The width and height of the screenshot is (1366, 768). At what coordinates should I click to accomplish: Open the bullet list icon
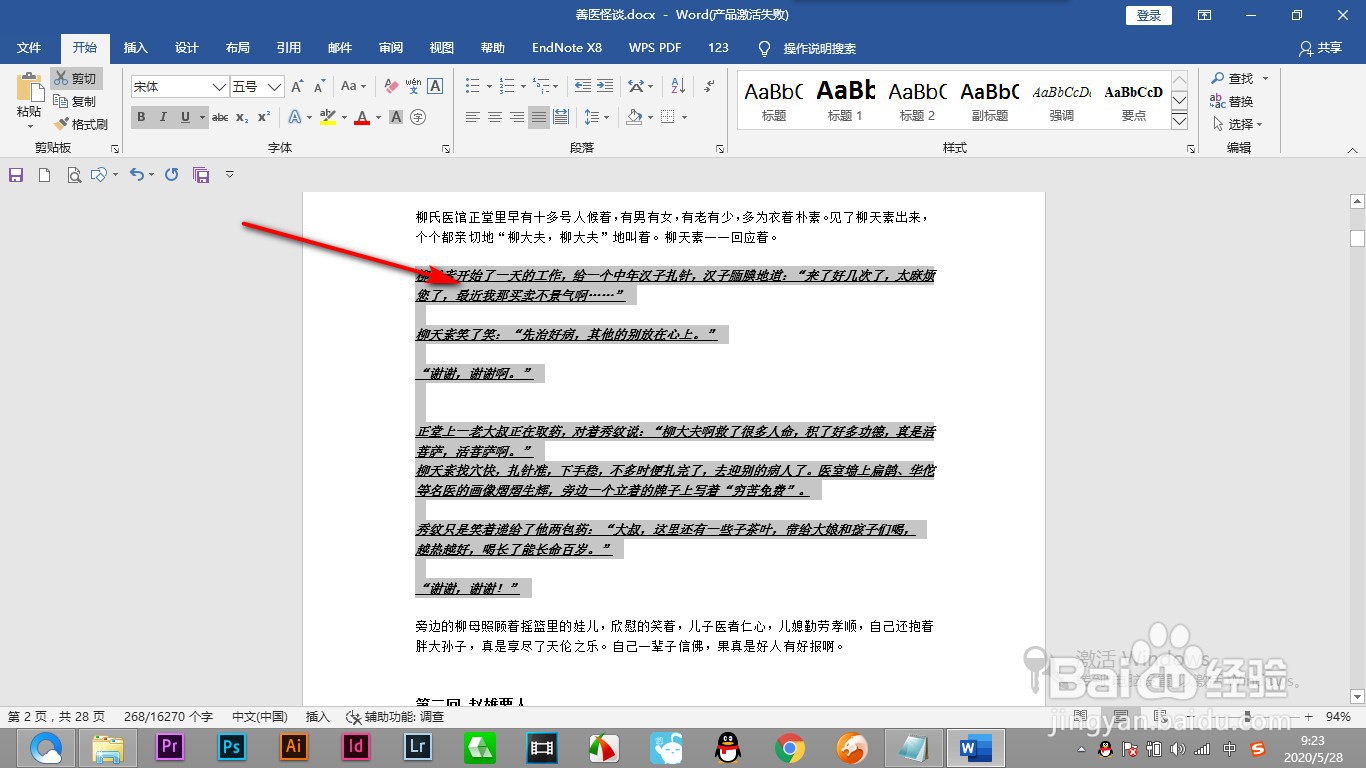pos(471,85)
